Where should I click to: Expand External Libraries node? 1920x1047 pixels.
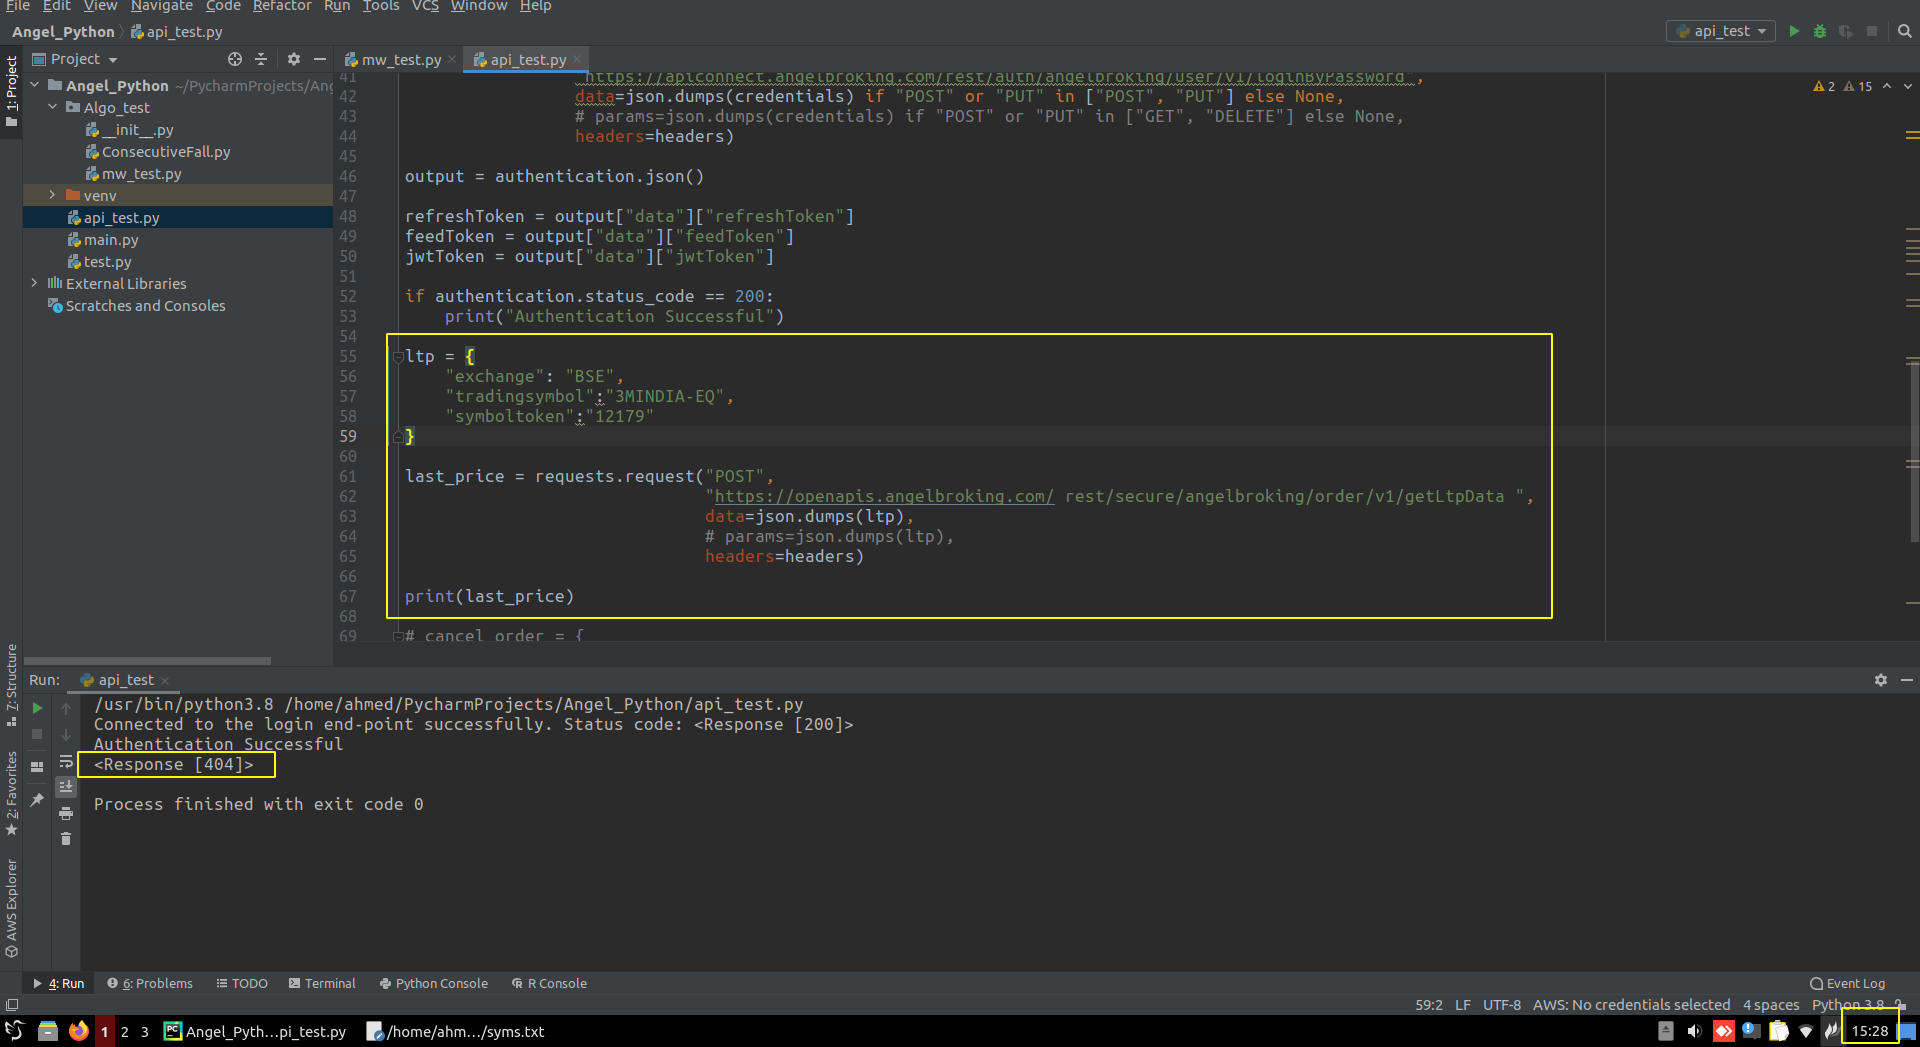pyautogui.click(x=35, y=283)
